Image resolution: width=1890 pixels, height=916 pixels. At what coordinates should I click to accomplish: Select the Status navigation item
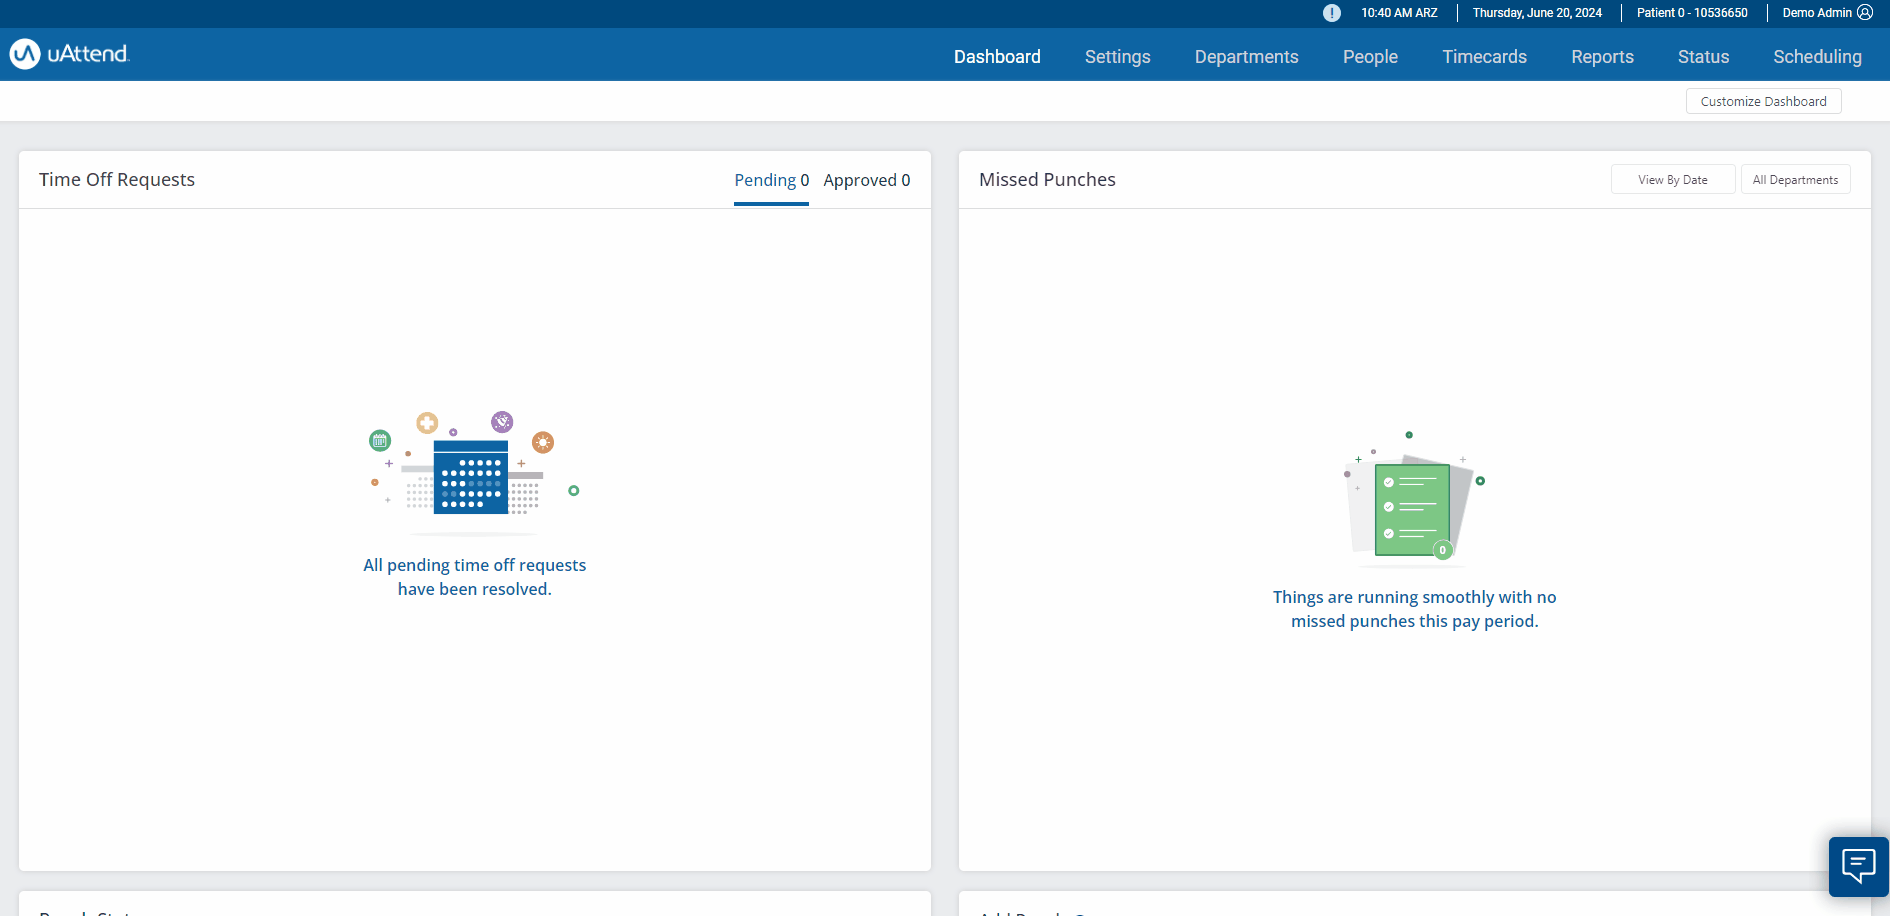[1703, 57]
